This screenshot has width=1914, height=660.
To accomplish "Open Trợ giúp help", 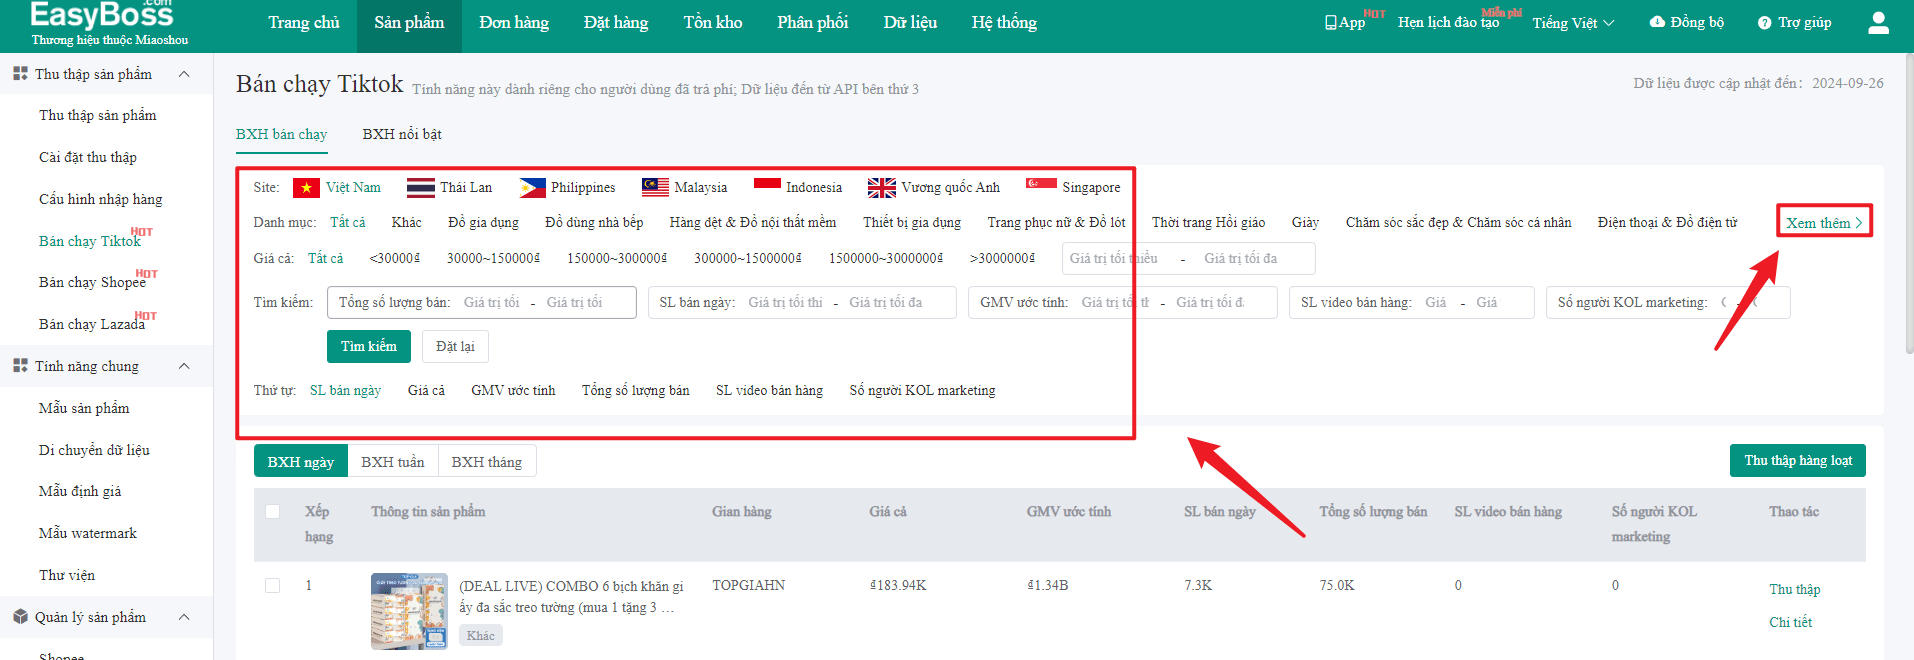I will (1795, 22).
